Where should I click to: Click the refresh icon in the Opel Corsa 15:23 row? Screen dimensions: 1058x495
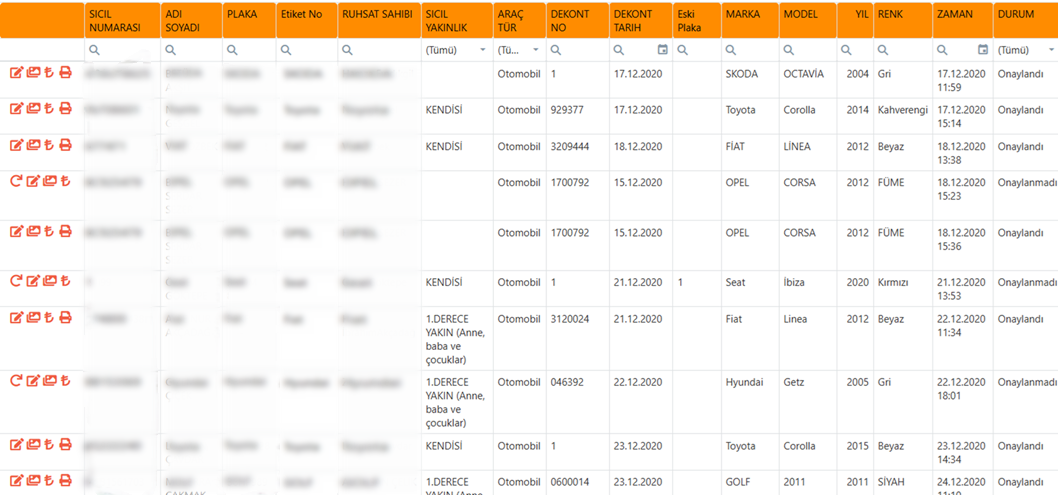pos(16,181)
